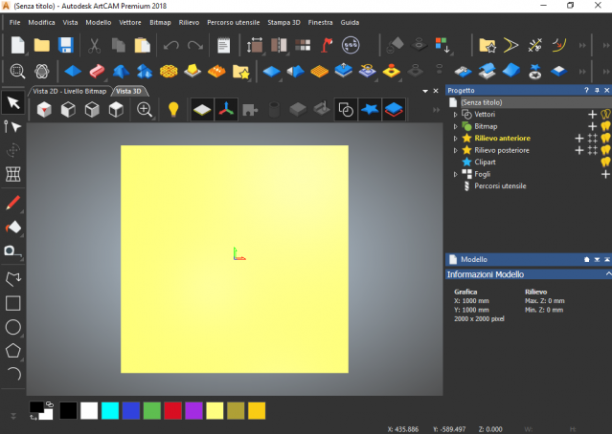Toggle Vettori visibility light bulb

605,114
